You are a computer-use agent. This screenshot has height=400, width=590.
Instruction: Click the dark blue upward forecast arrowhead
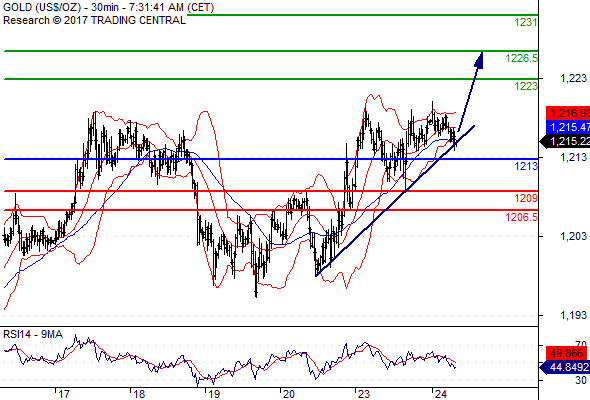point(479,60)
